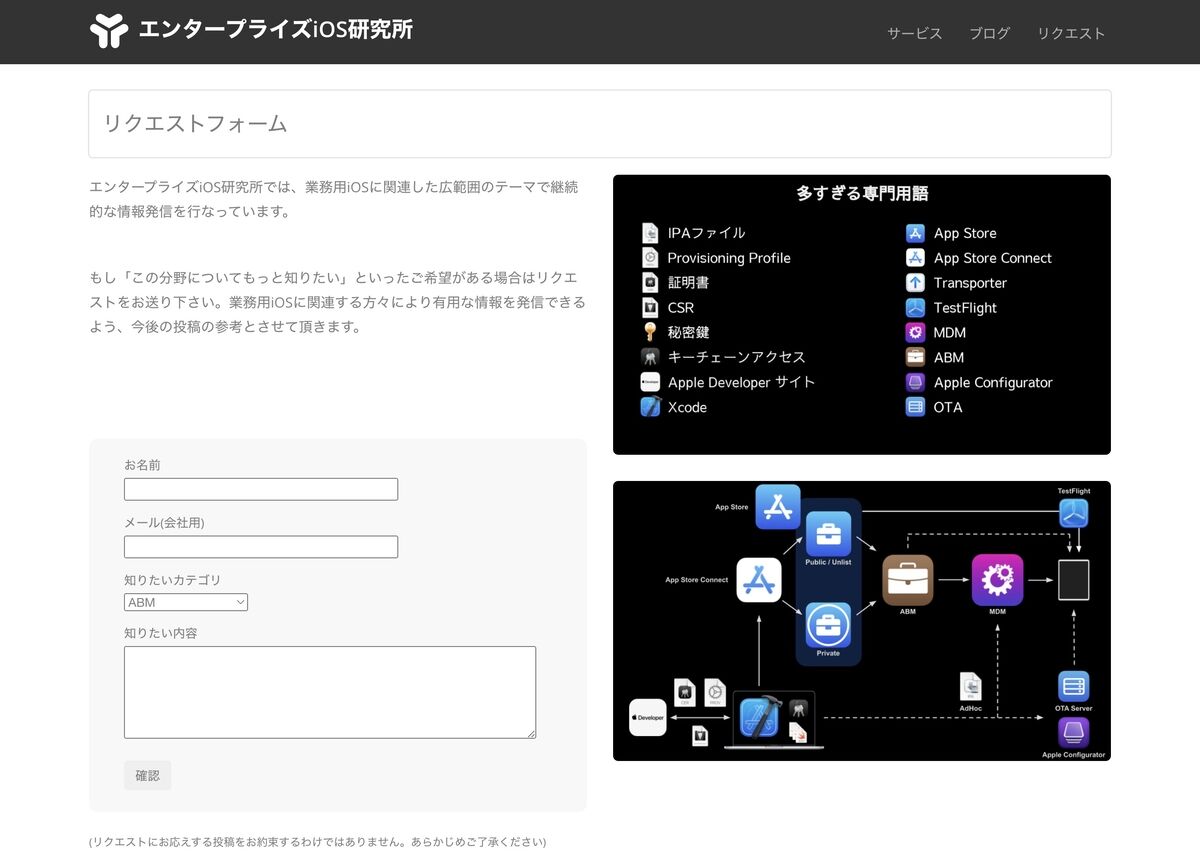The width and height of the screenshot is (1200, 868).
Task: Click the Developer badge in diagram
Action: point(648,717)
